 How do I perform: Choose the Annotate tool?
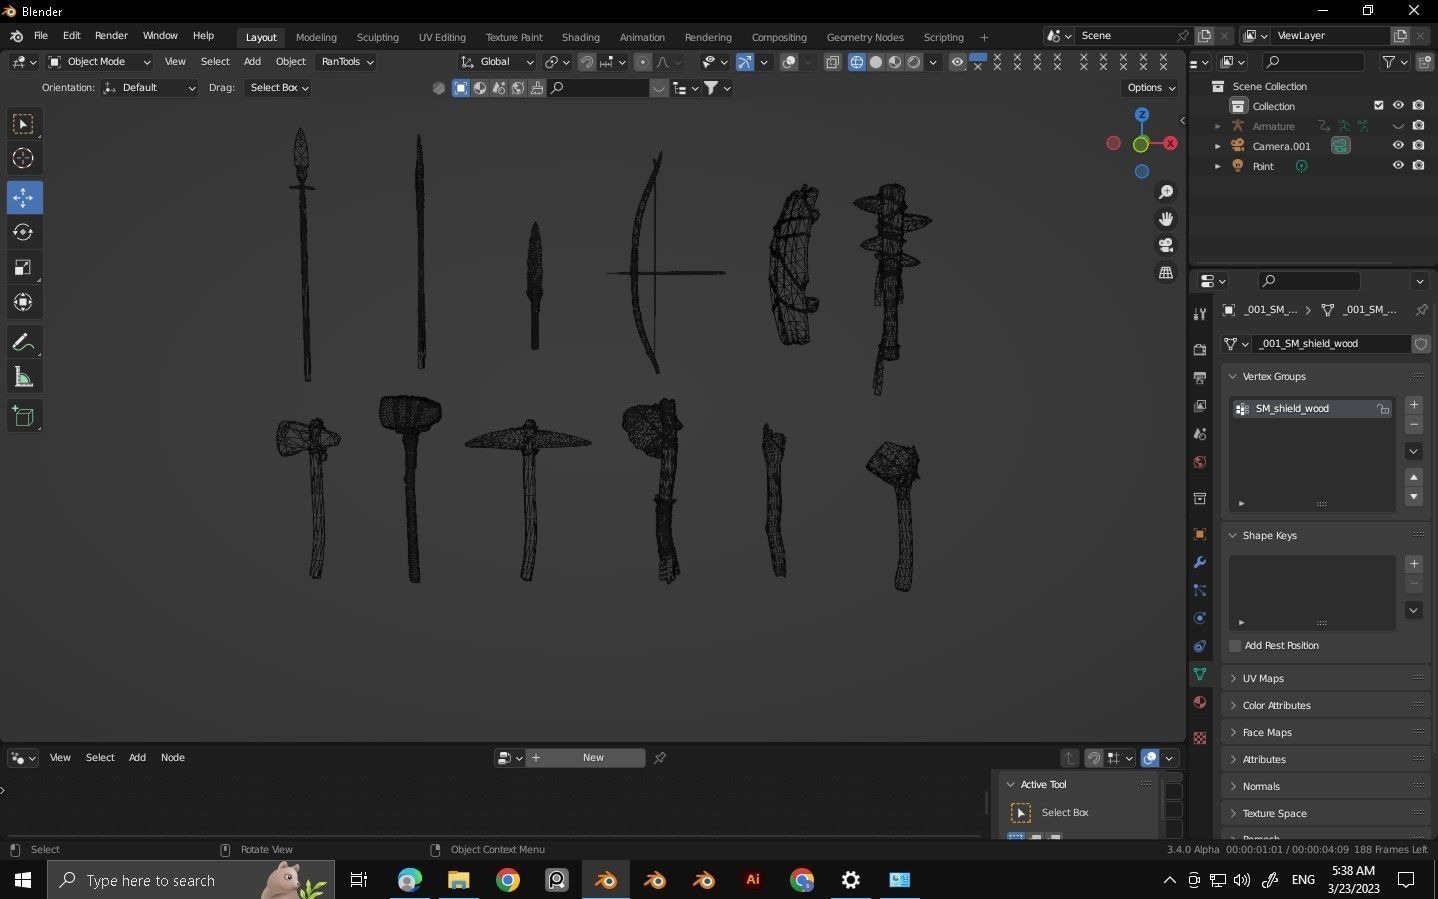pyautogui.click(x=23, y=341)
